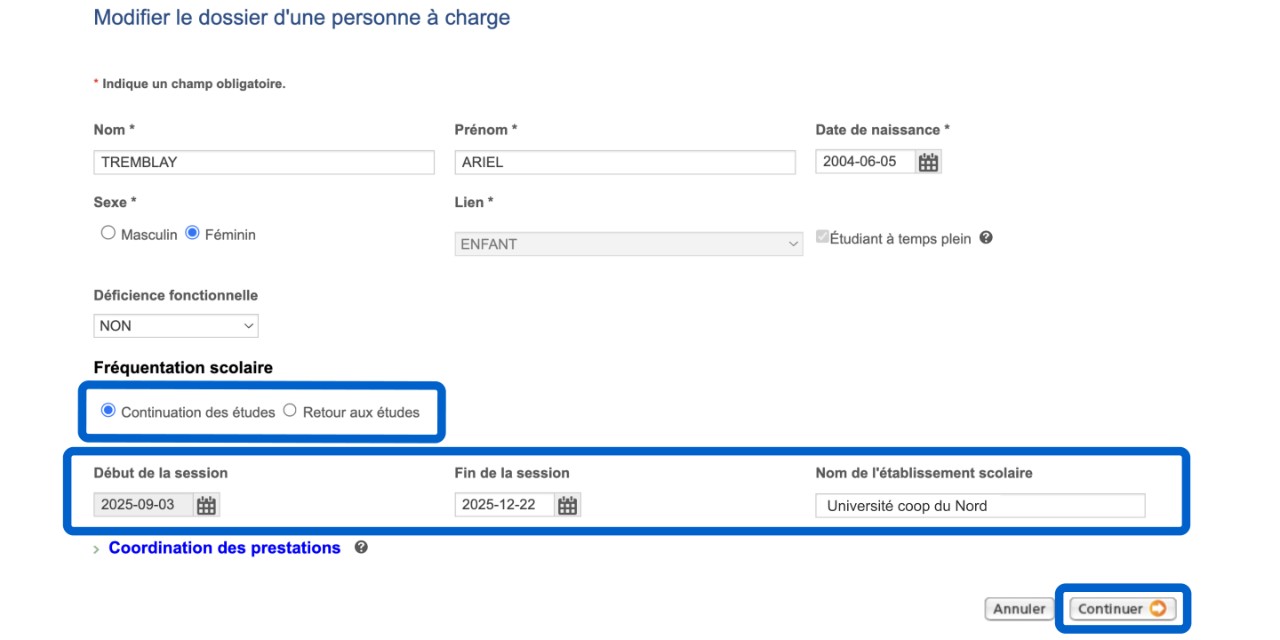Click the Nom de l'établissement scolaire field
The width and height of the screenshot is (1280, 640).
coord(980,506)
